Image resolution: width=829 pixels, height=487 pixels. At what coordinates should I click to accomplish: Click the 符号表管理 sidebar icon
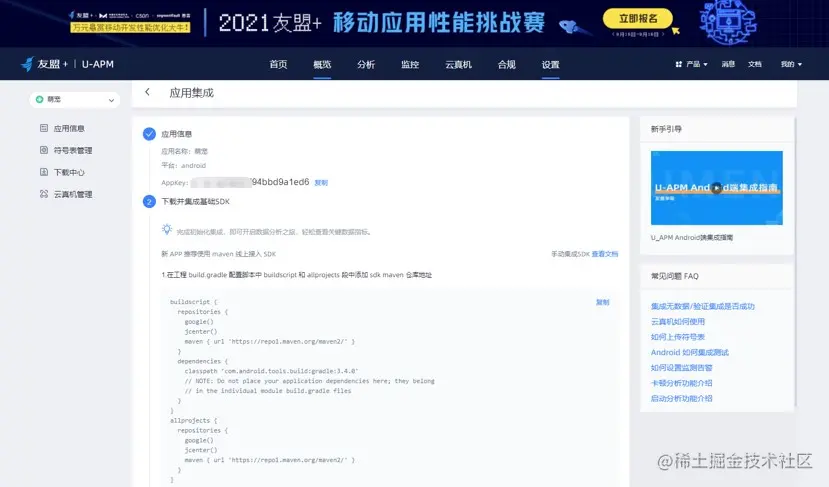pyautogui.click(x=44, y=150)
